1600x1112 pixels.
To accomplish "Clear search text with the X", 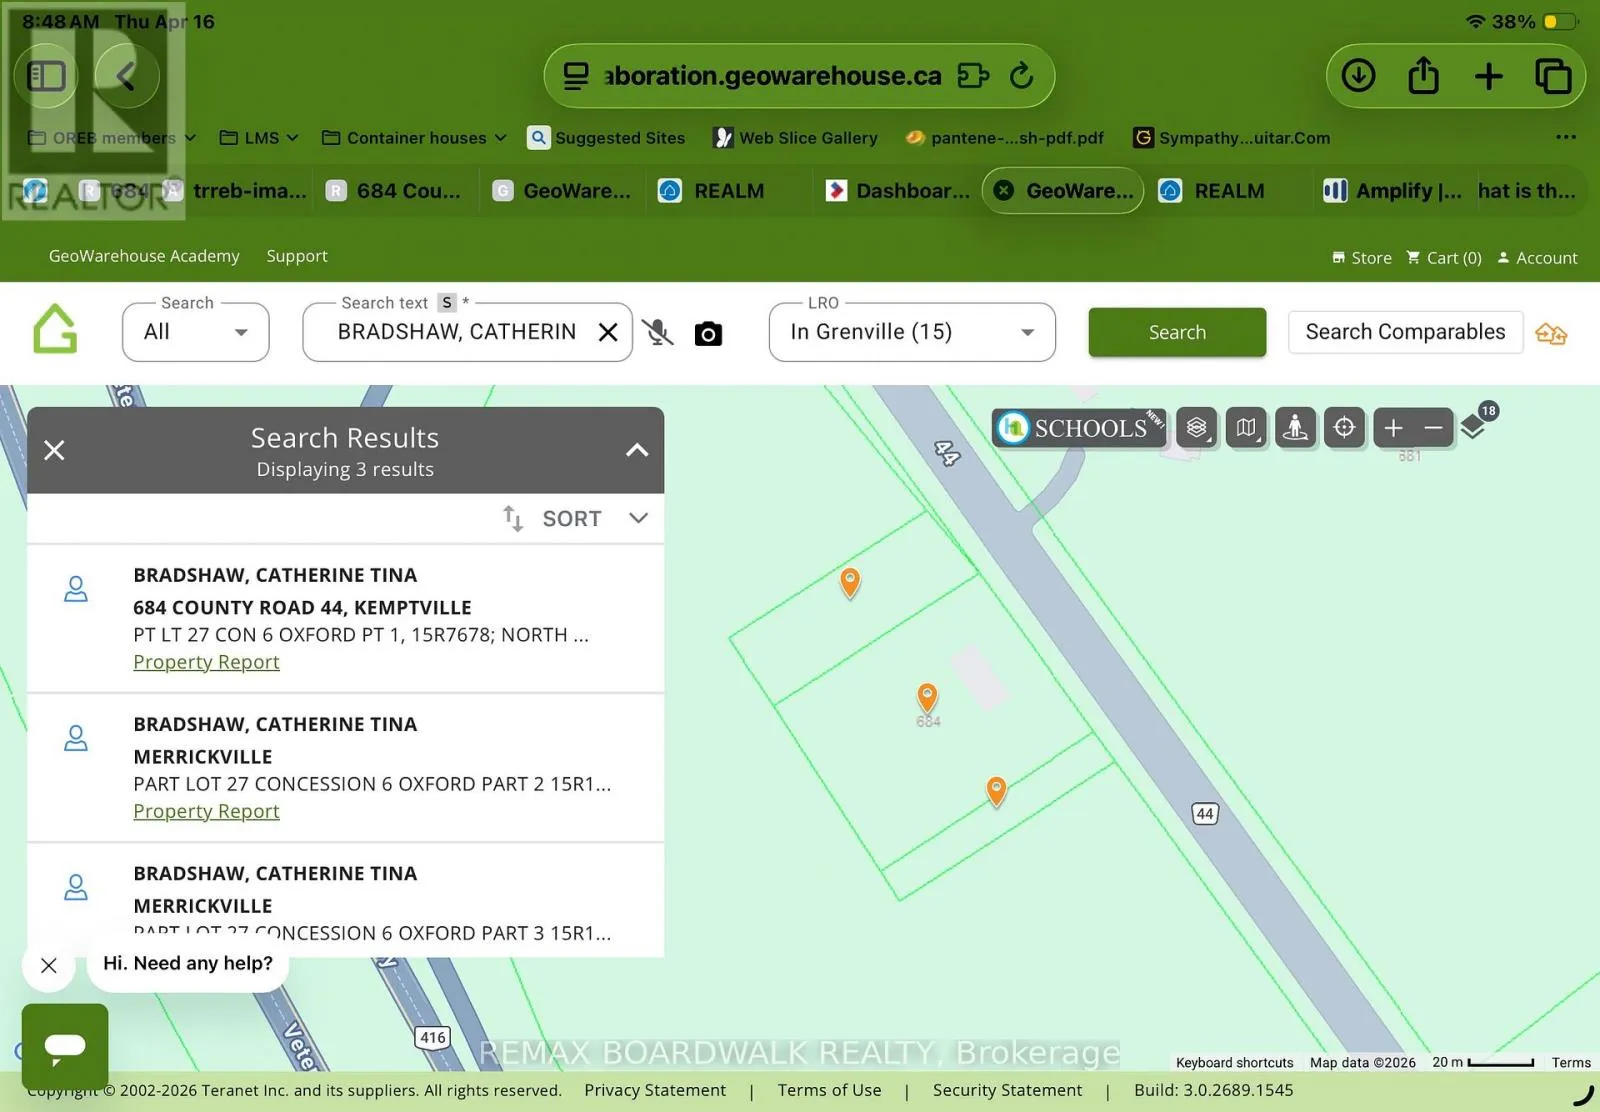I will (607, 332).
